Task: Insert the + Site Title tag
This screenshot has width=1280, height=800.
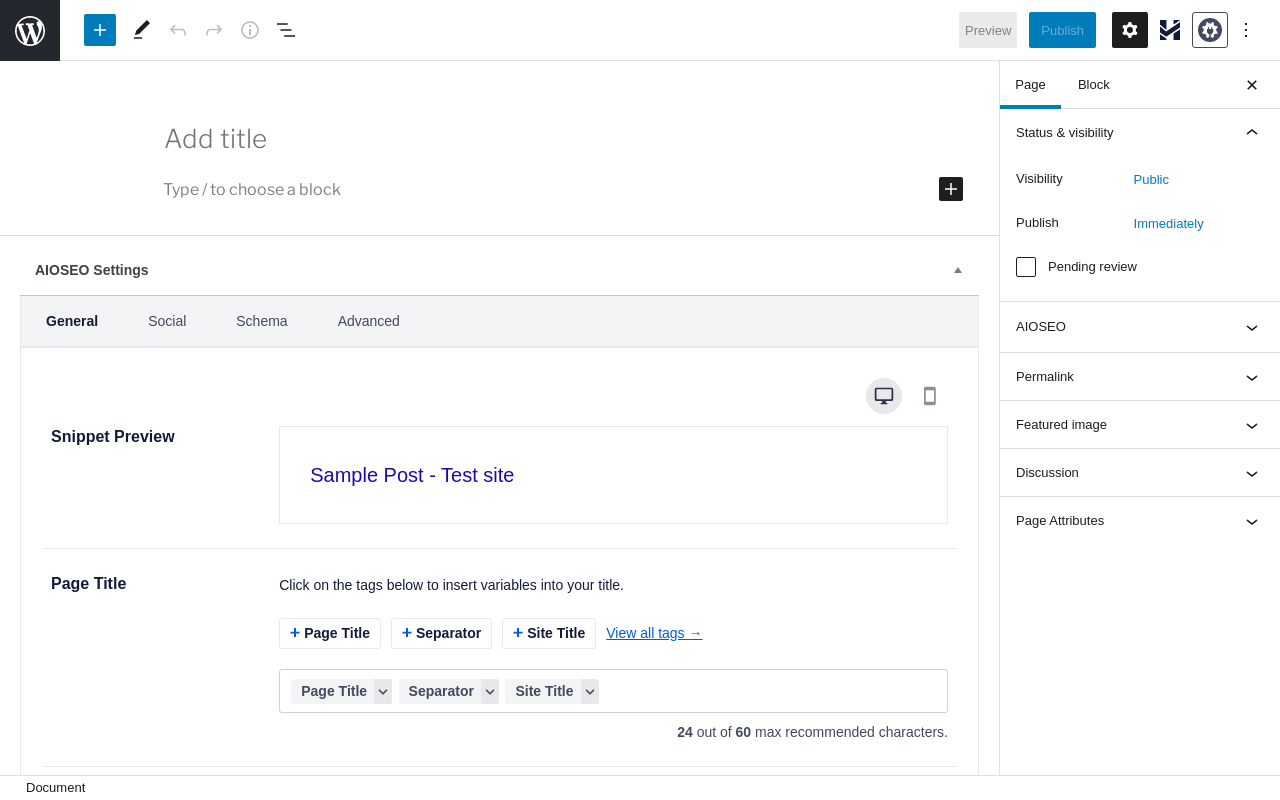Action: click(x=549, y=633)
